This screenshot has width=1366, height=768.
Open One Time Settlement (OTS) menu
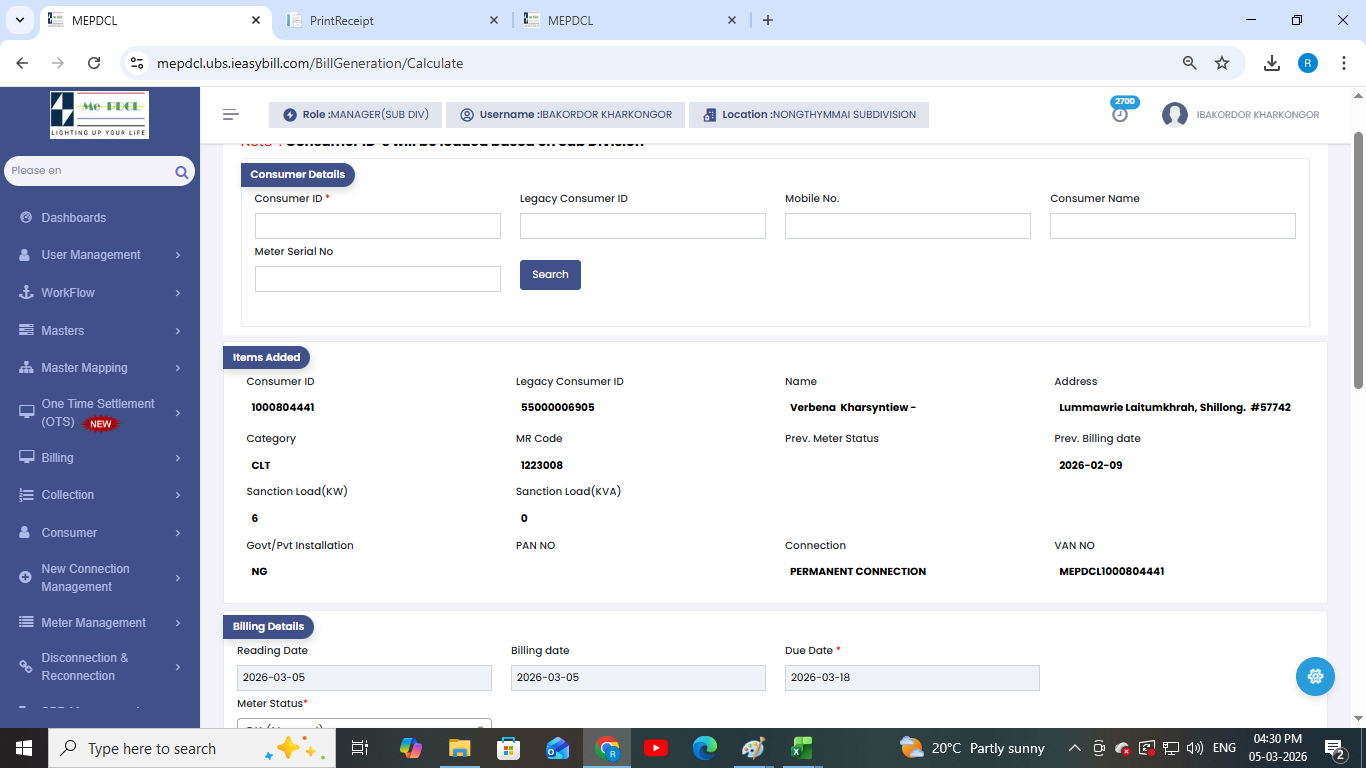98,413
